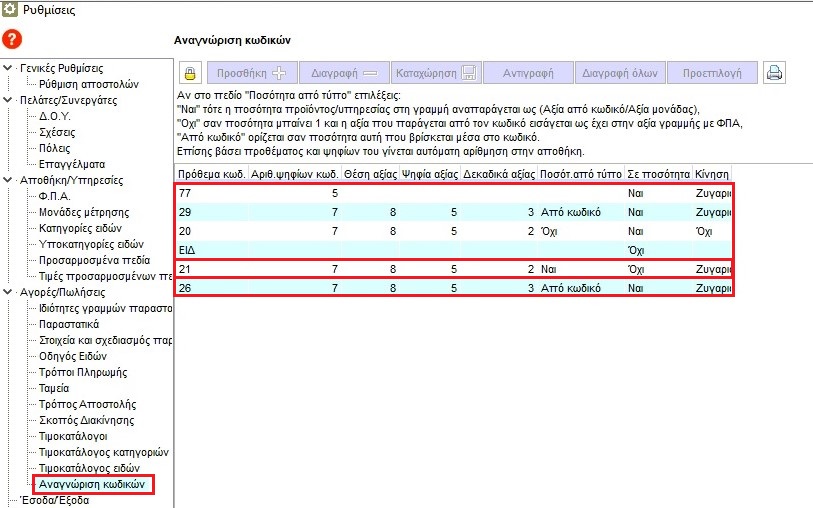The image size is (813, 508).
Task: Click Κίνηση column header
Action: 712,174
